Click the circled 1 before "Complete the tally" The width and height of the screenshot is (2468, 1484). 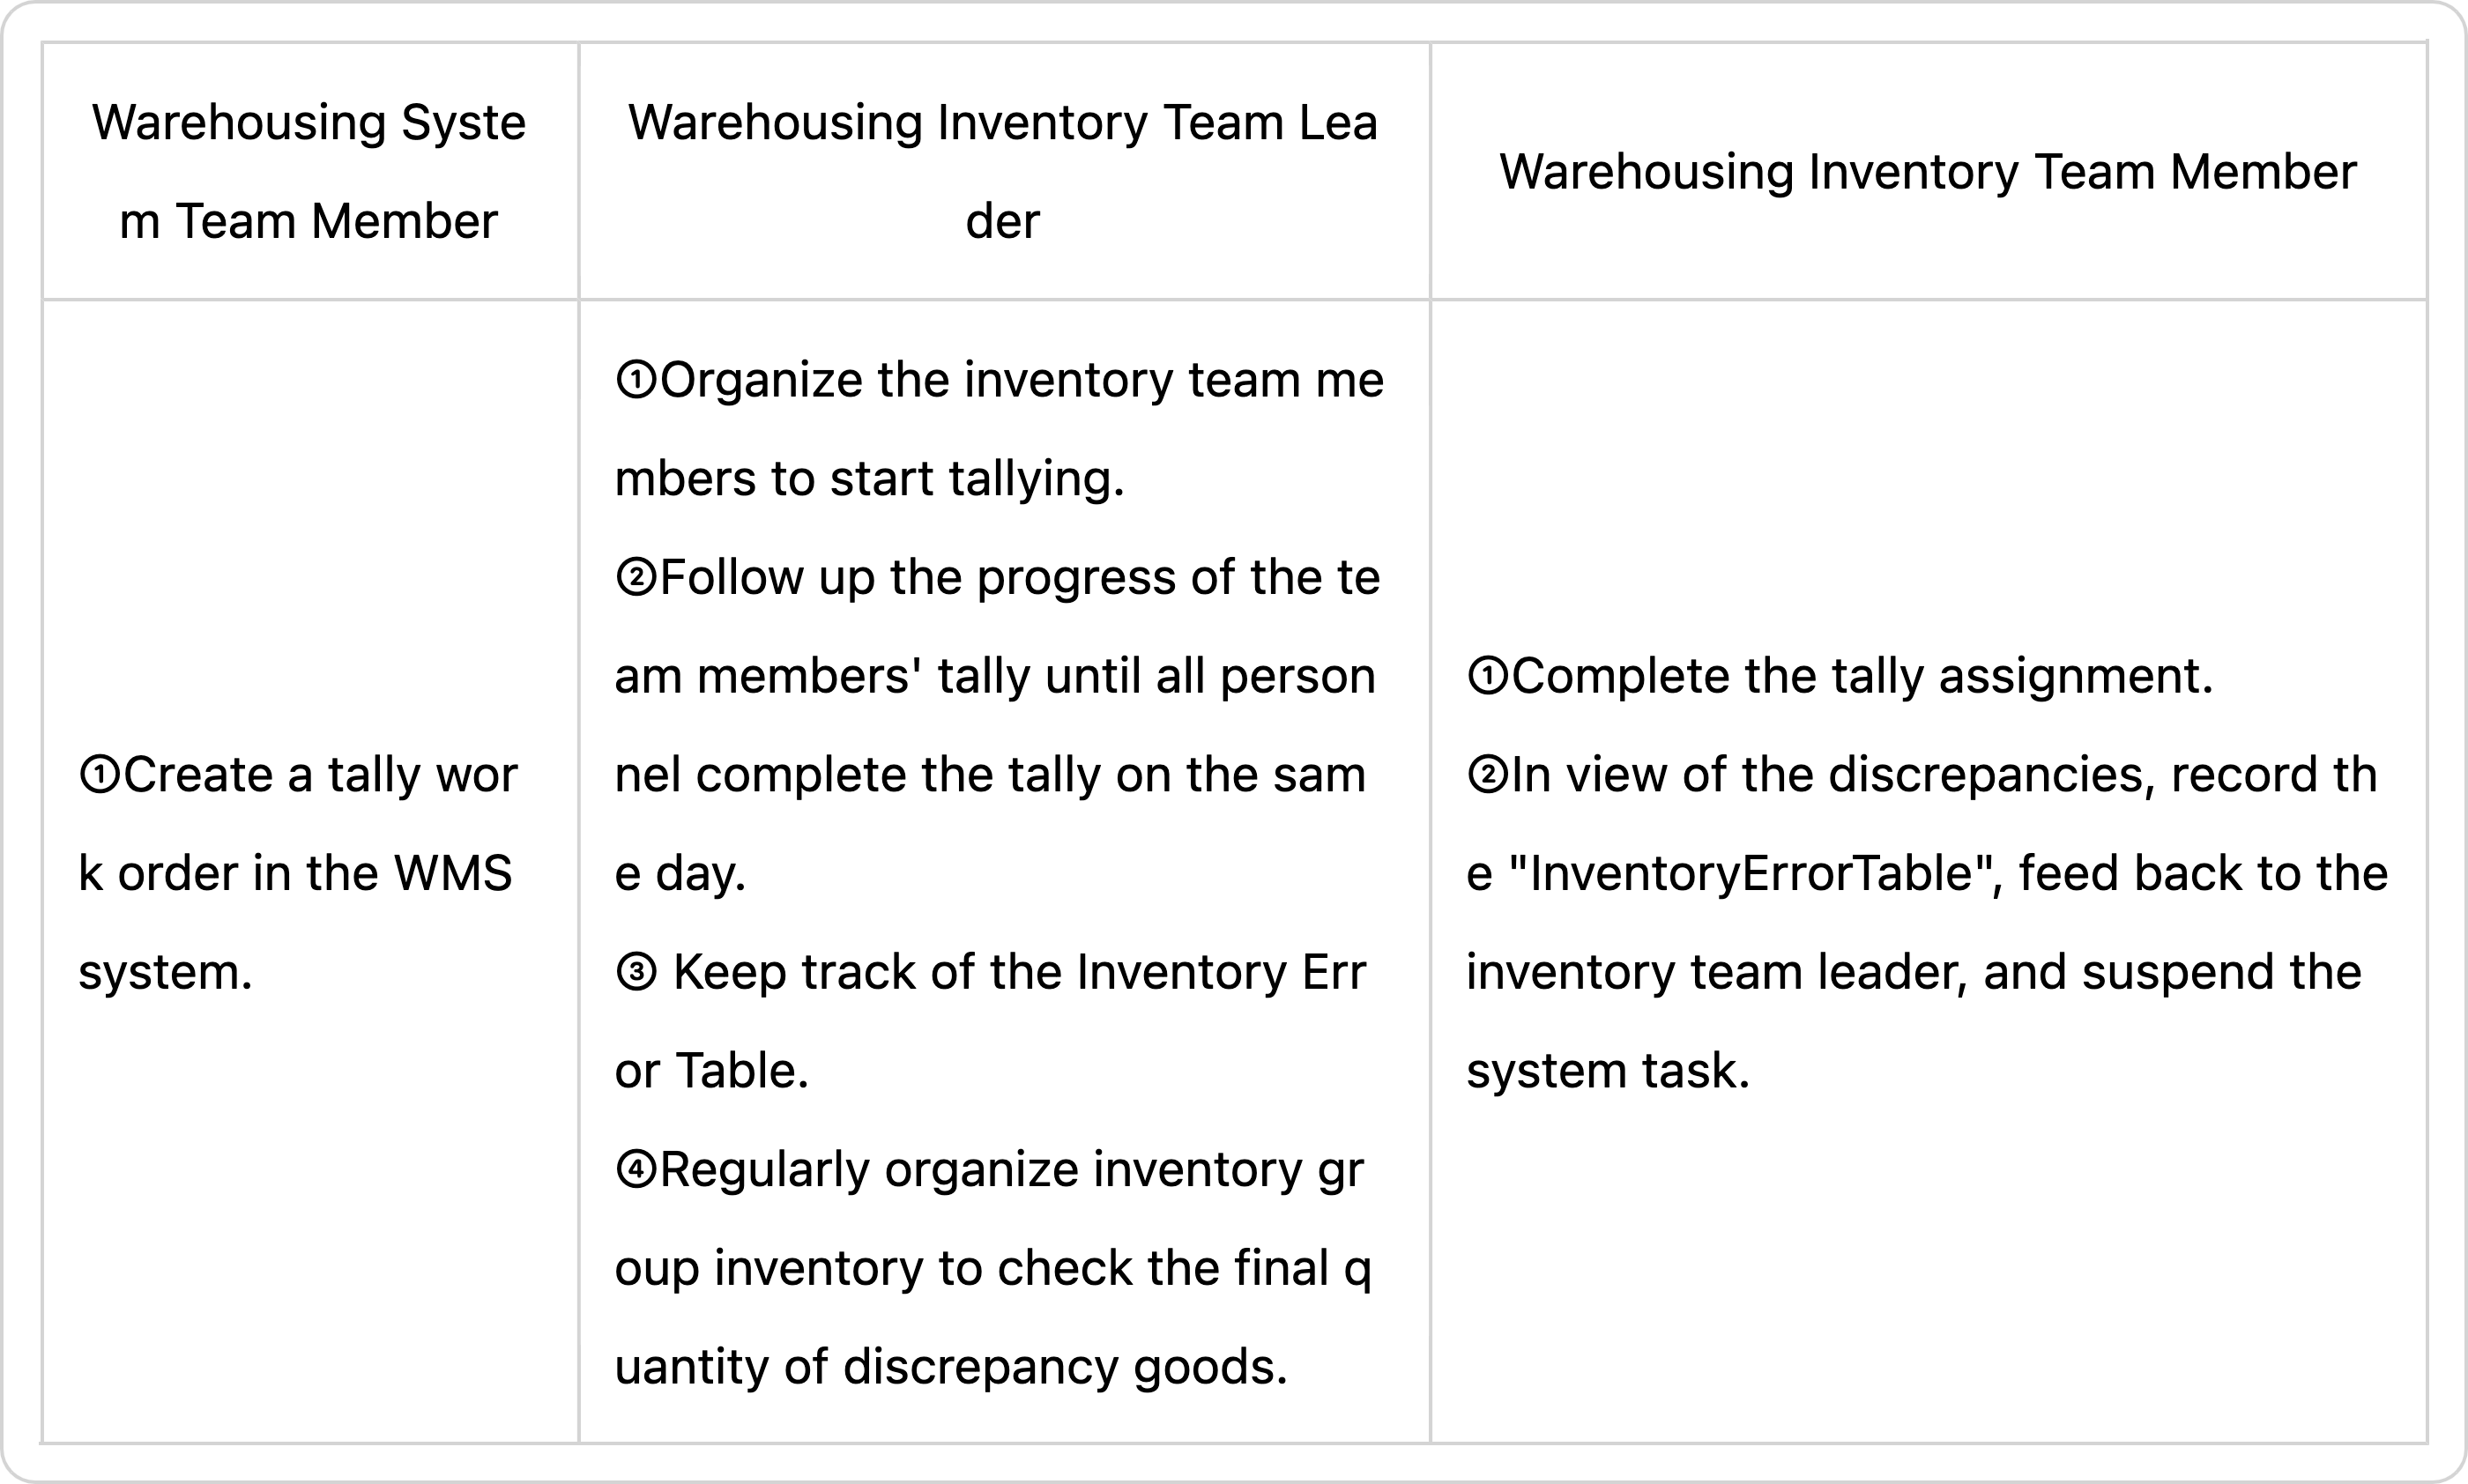(1487, 676)
